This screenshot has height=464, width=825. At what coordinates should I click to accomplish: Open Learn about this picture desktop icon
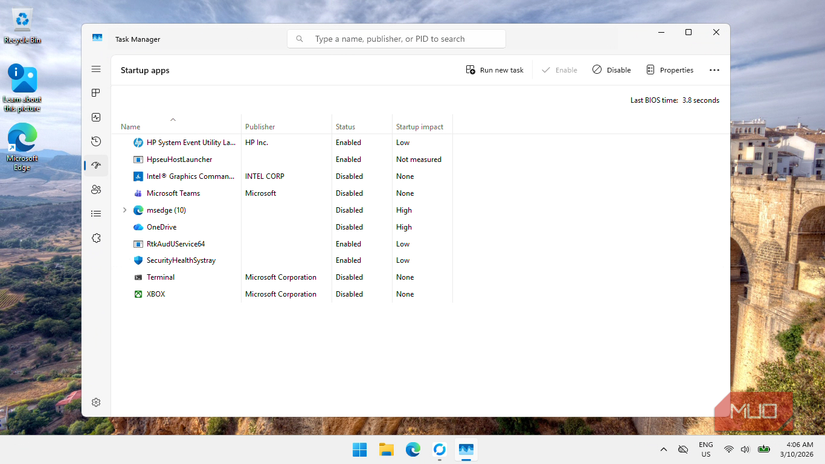tap(22, 88)
